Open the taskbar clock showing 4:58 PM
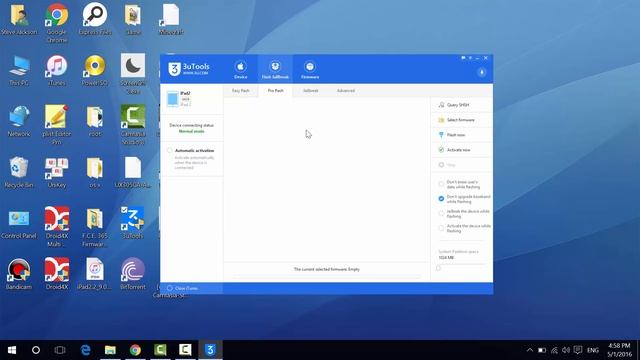The height and width of the screenshot is (360, 640). pyautogui.click(x=619, y=350)
